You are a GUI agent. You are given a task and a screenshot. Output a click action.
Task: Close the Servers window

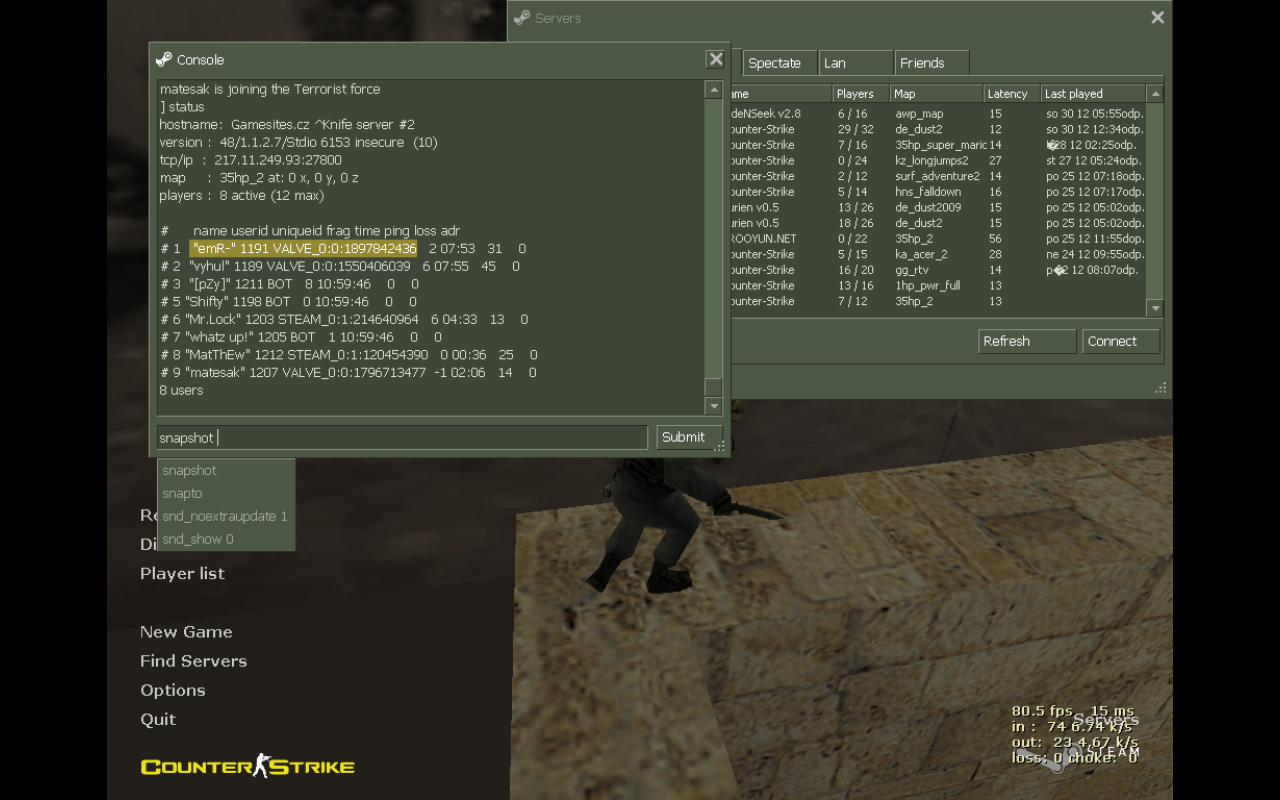[1157, 18]
